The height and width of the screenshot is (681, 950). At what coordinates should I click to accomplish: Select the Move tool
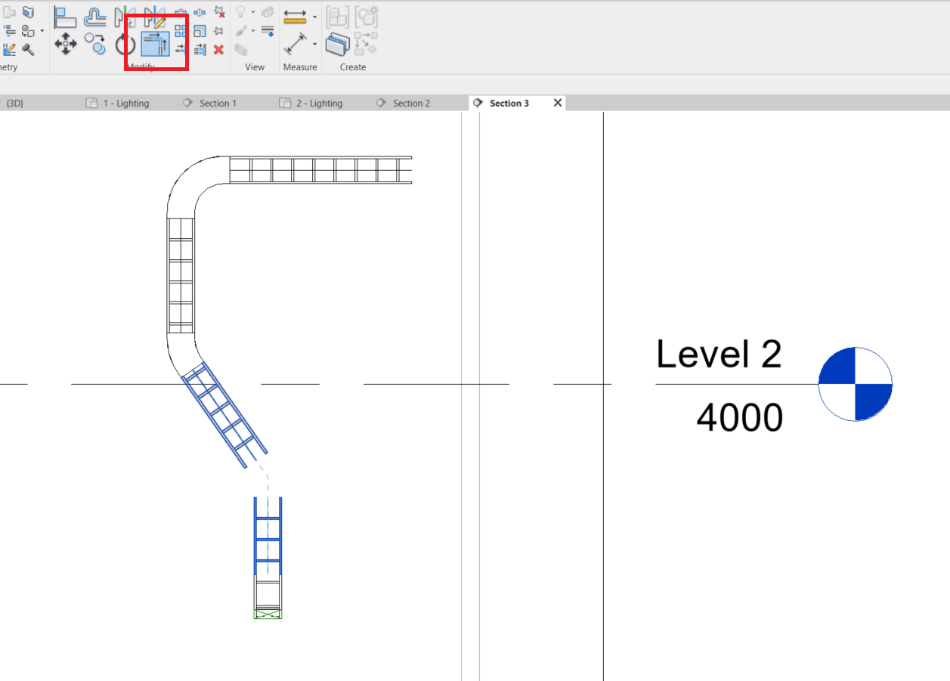[65, 42]
